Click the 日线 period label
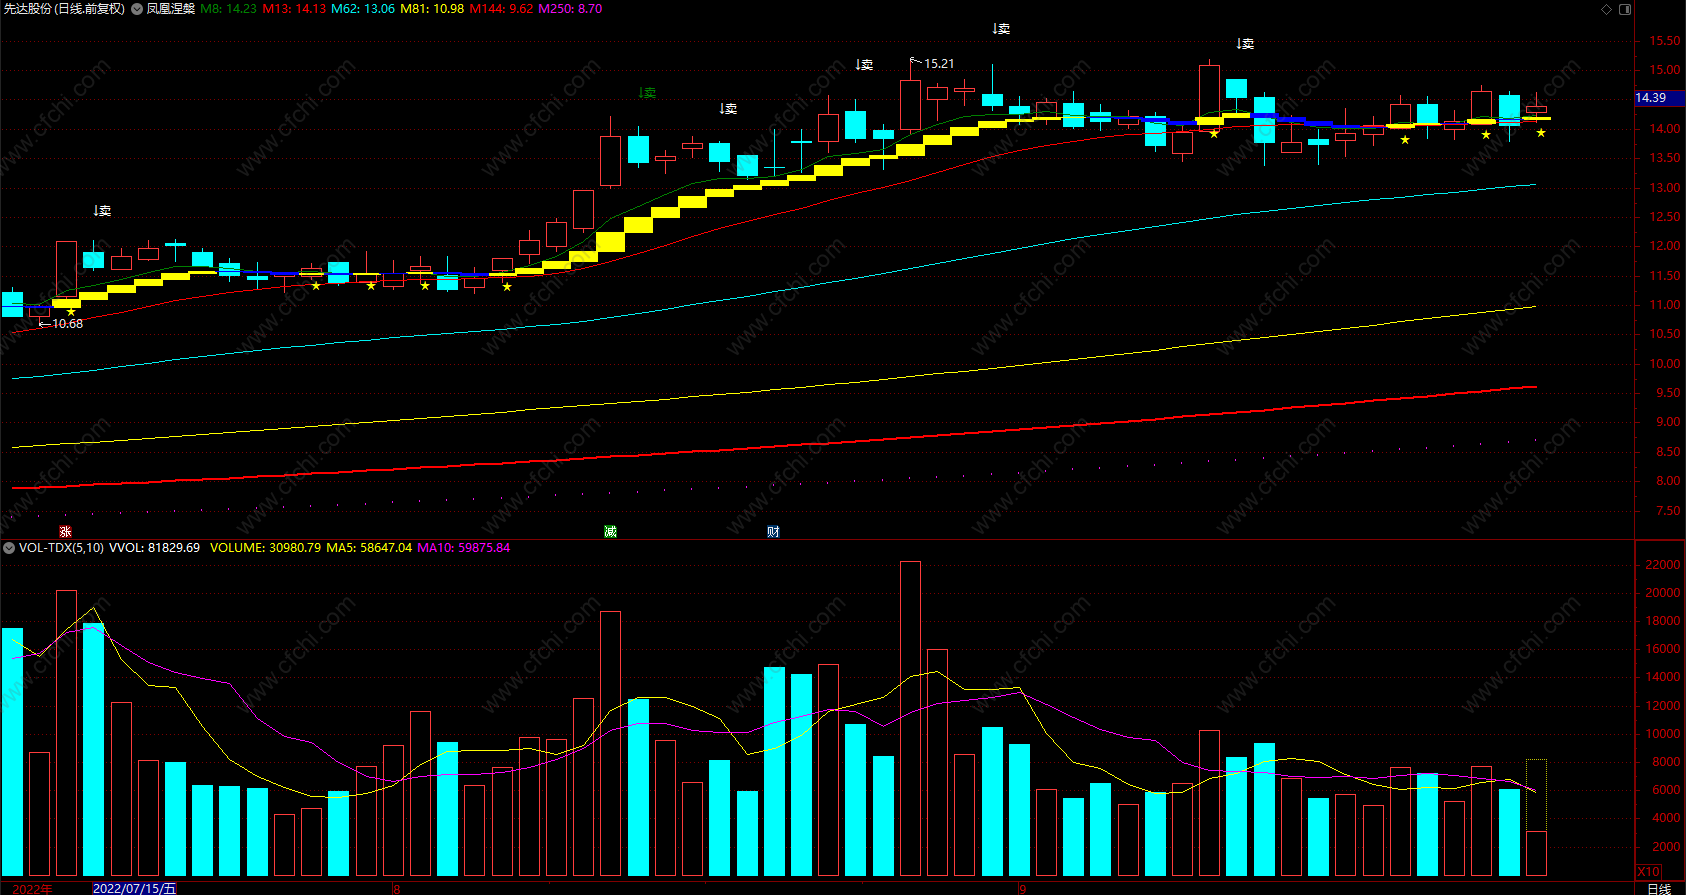Viewport: 1686px width, 895px height. tap(1659, 888)
